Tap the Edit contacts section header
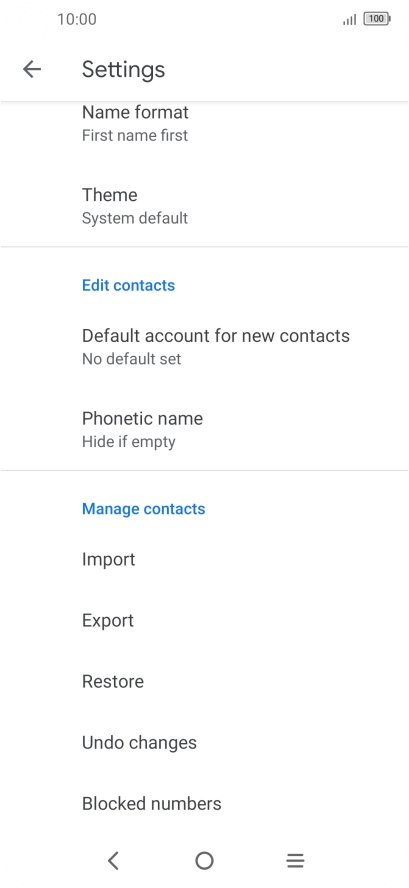The height and width of the screenshot is (888, 409). click(129, 285)
